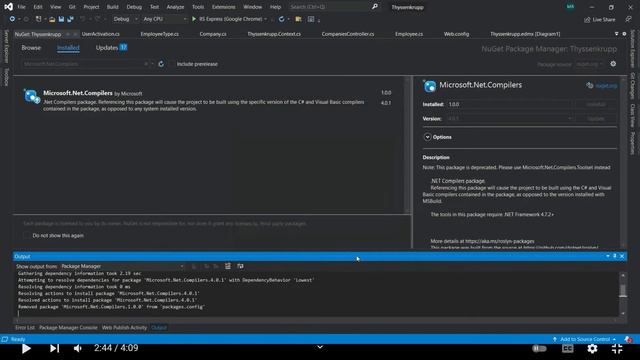Open the Build menu

(x=112, y=7)
